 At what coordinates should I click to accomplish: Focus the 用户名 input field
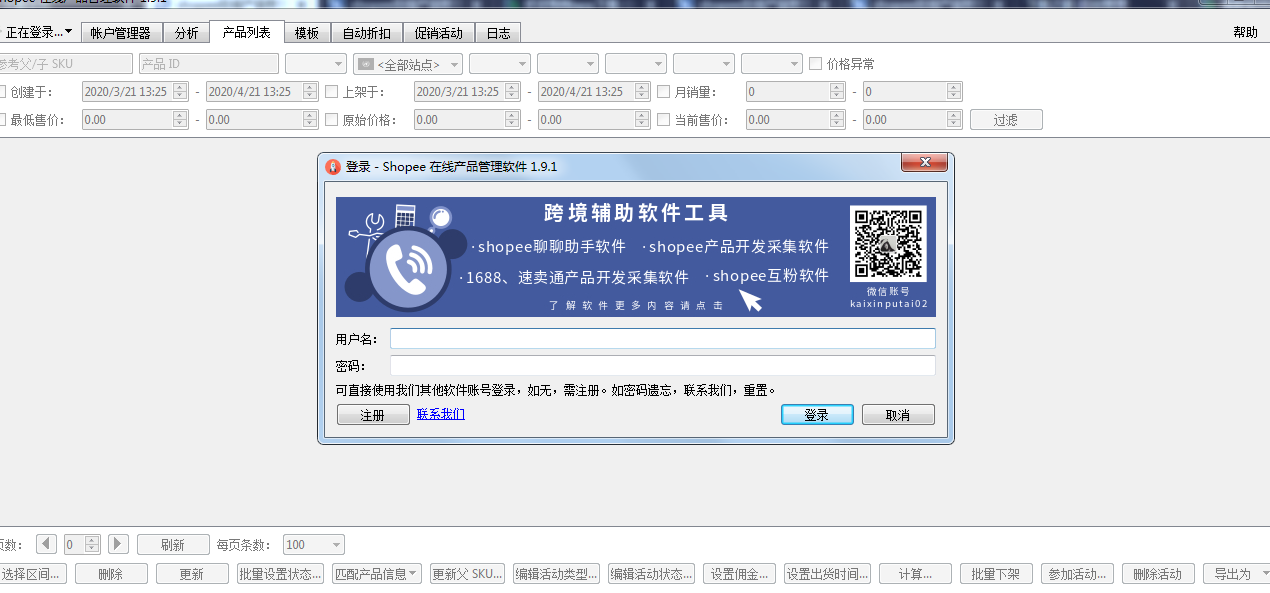(x=663, y=339)
